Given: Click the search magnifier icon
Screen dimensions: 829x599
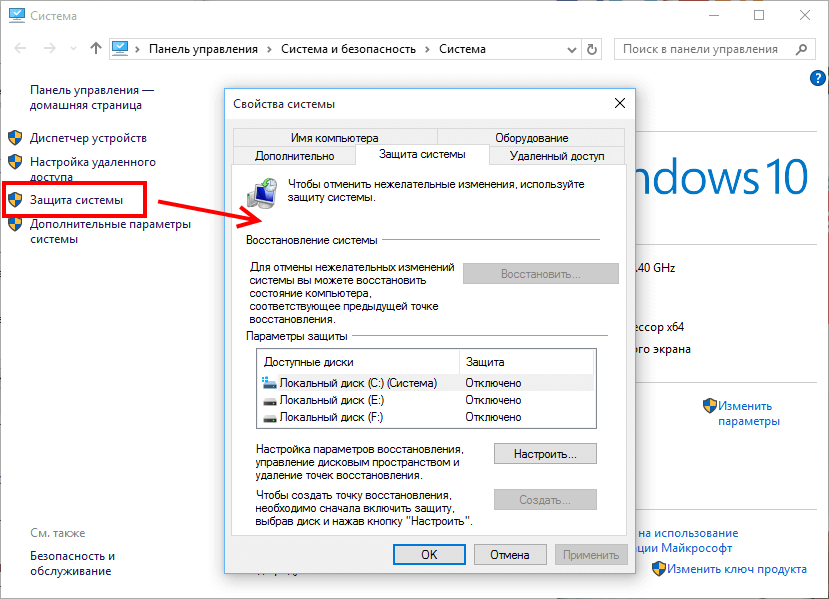Looking at the screenshot, I should pos(798,48).
